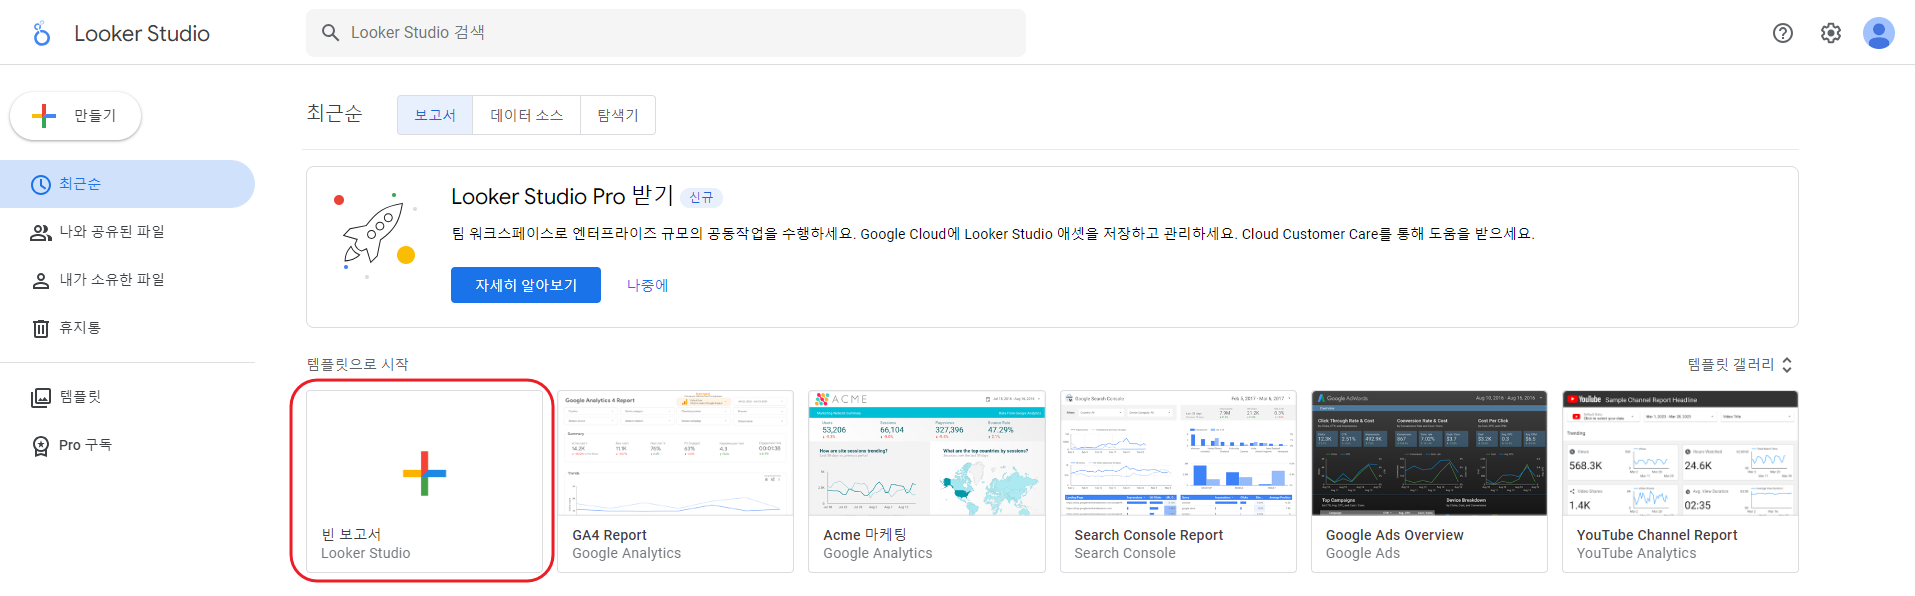This screenshot has width=1915, height=596.
Task: Click the 'Search Console' subtitle text
Action: point(1124,553)
